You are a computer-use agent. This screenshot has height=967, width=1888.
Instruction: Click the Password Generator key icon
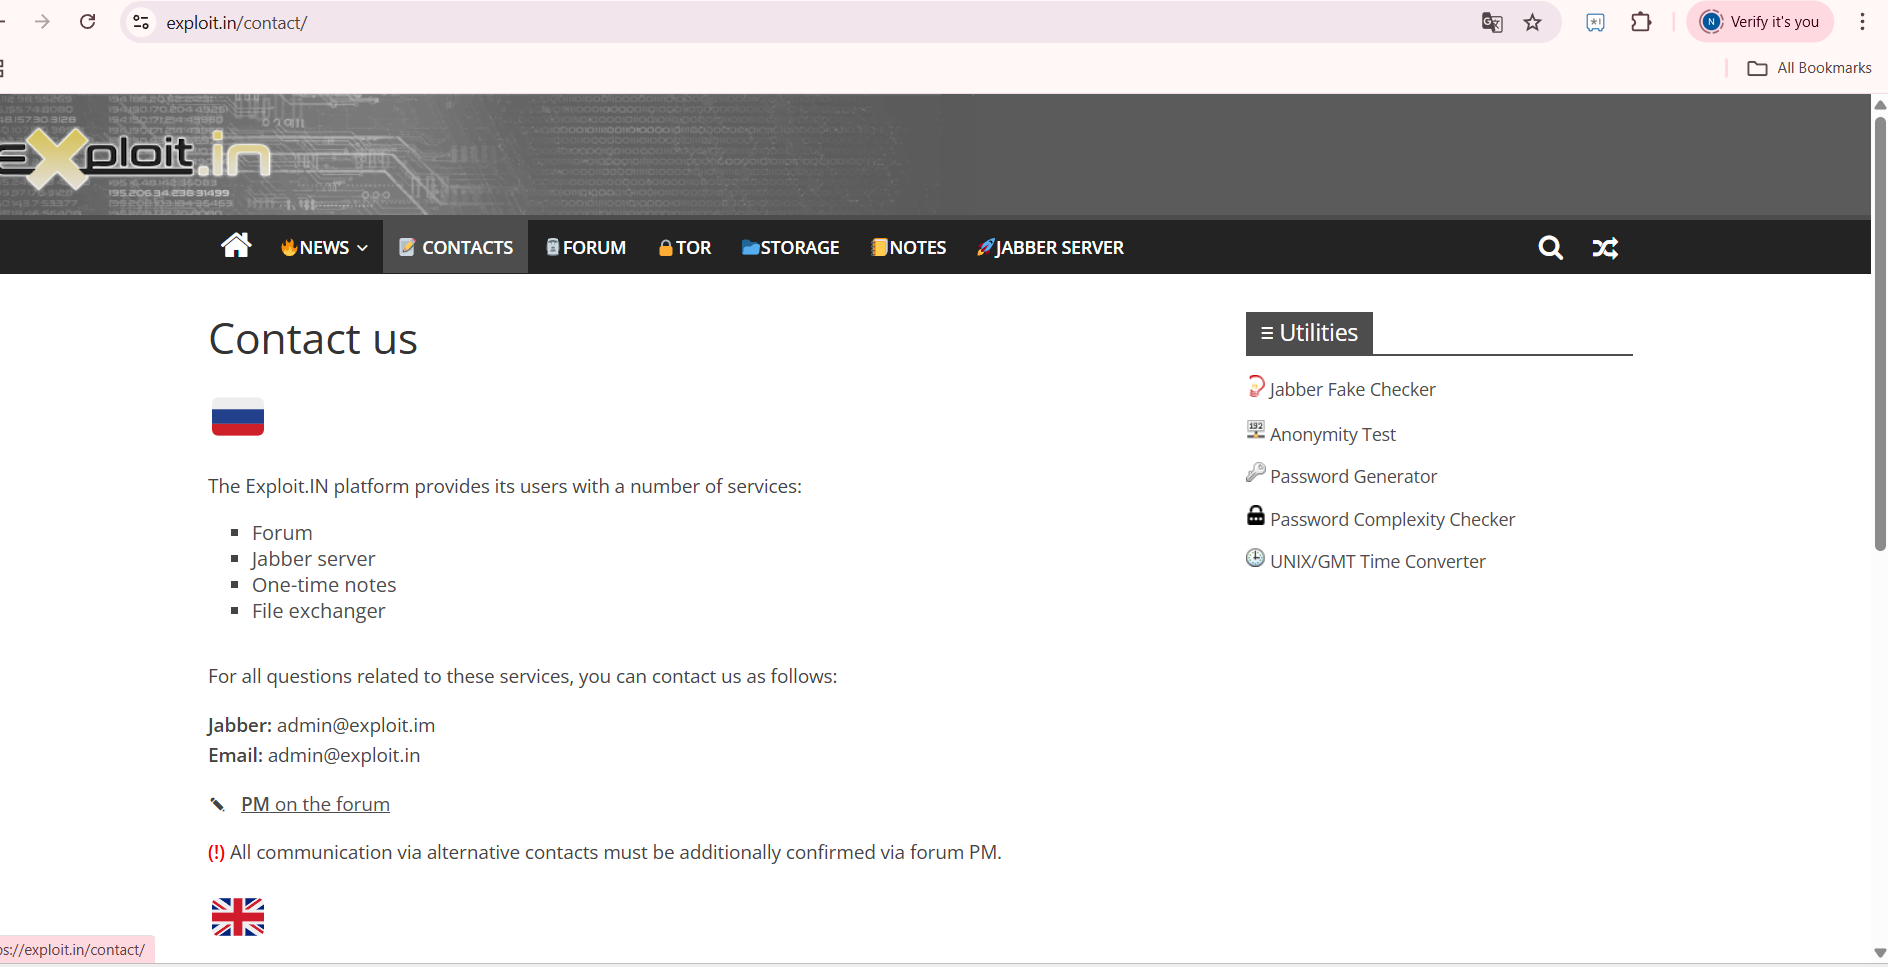point(1256,472)
